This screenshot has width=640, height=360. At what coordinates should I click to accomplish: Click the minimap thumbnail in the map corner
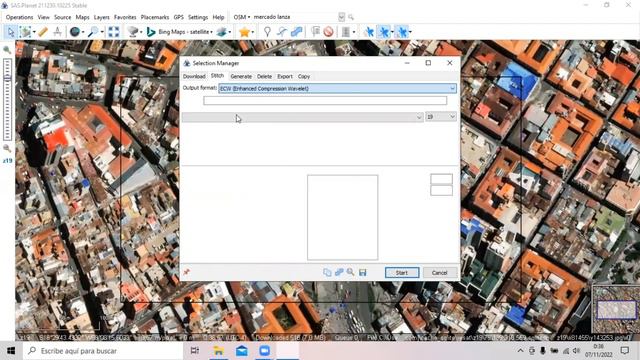click(616, 310)
